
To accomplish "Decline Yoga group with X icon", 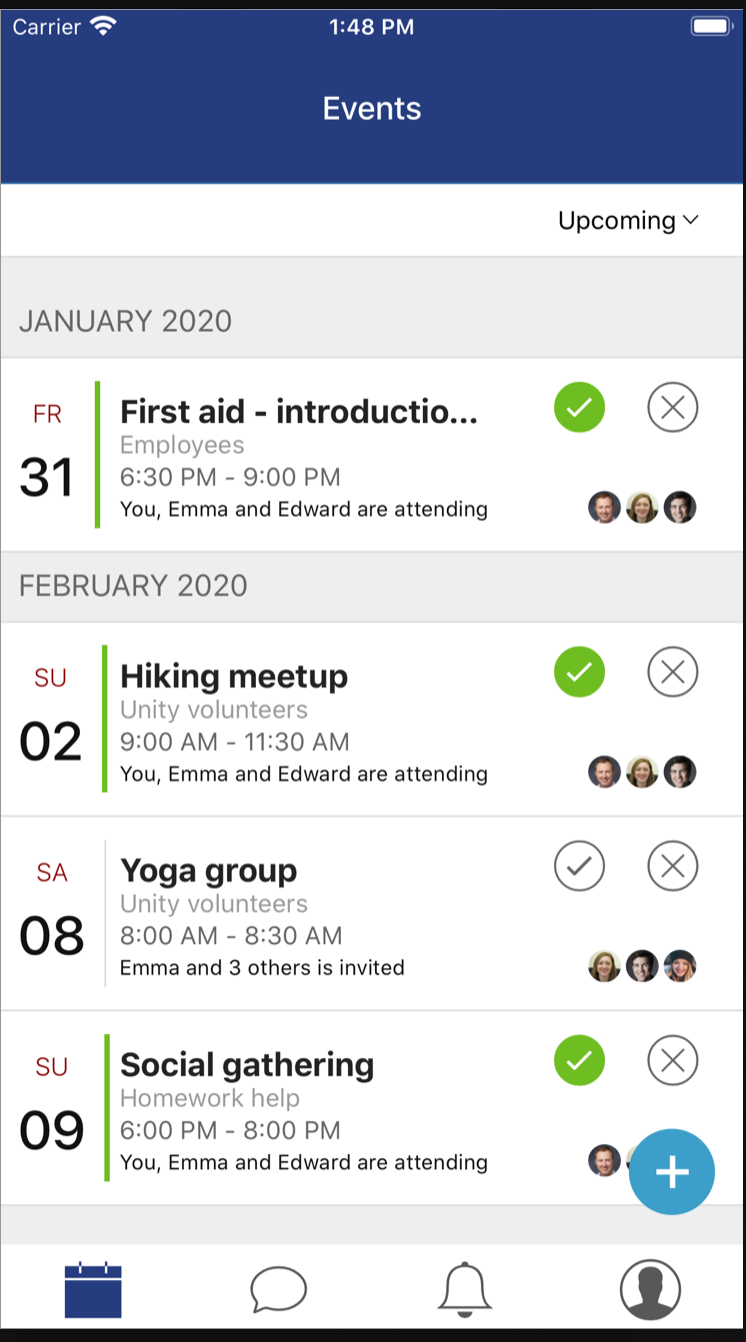I will coord(673,866).
